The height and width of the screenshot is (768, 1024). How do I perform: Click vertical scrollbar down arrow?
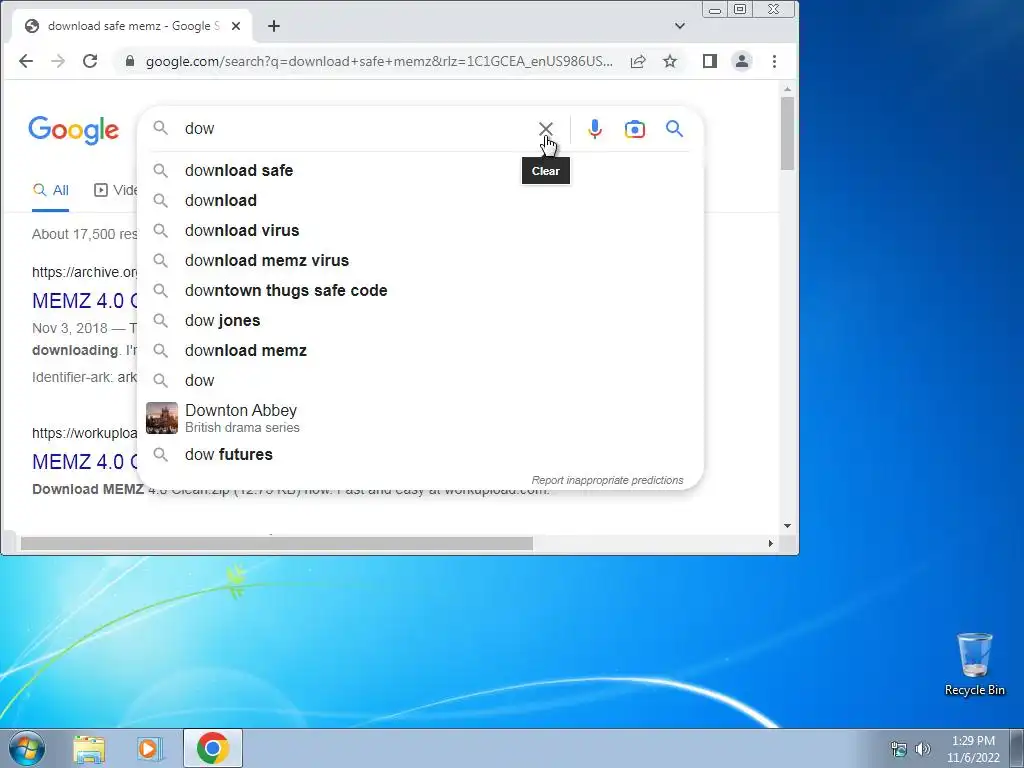[788, 526]
